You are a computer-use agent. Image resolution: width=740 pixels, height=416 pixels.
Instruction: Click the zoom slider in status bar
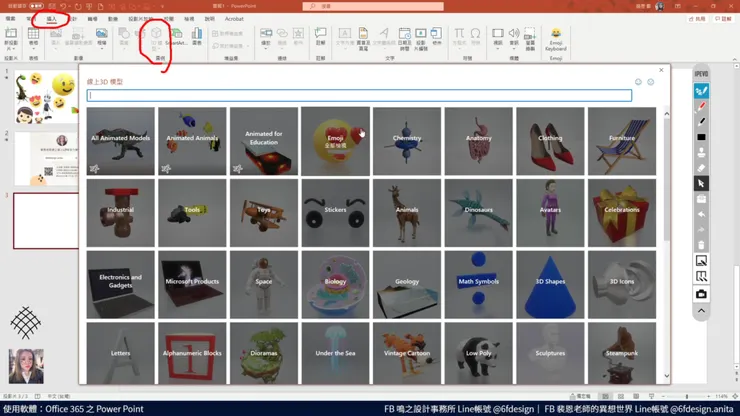point(686,396)
